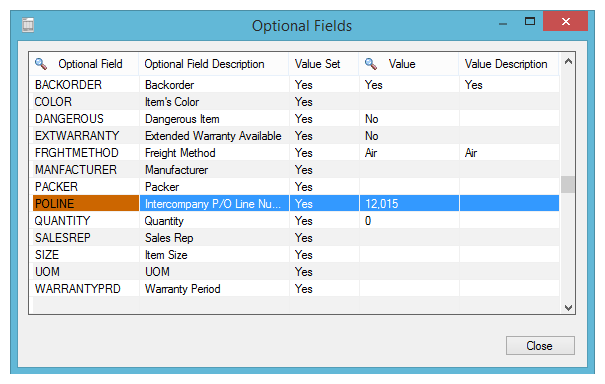Click the window icon in the title bar
Image resolution: width=605 pixels, height=384 pixels.
click(x=28, y=25)
